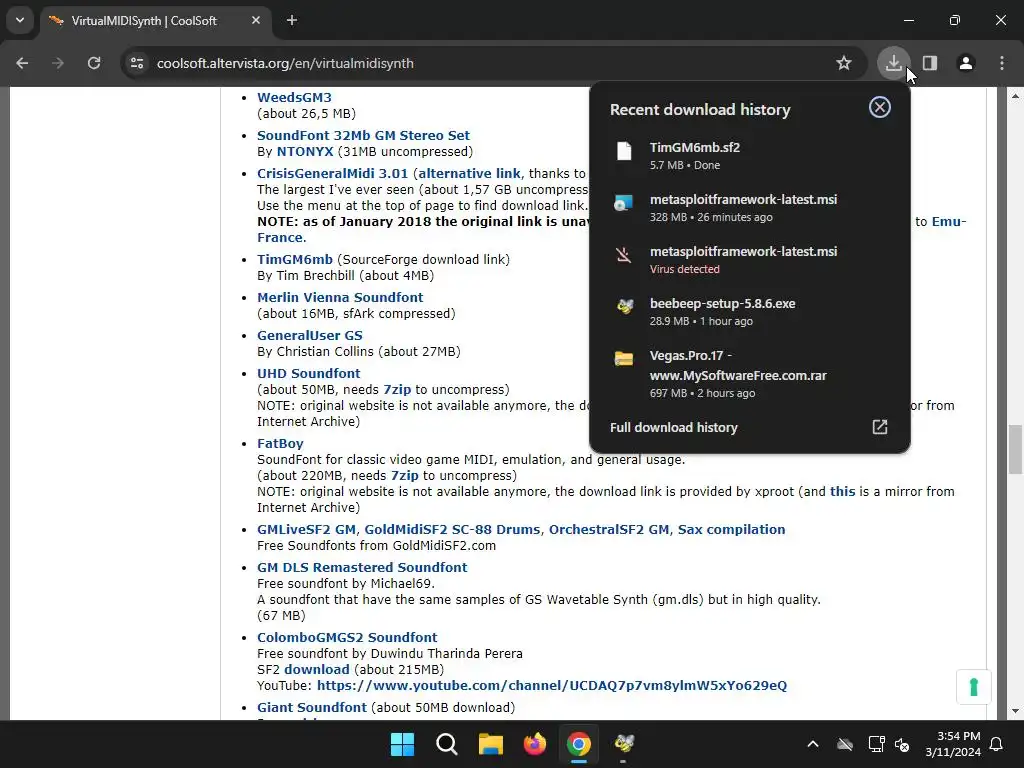This screenshot has height=768, width=1024.
Task: Open the muted volume tray icon
Action: (x=903, y=744)
